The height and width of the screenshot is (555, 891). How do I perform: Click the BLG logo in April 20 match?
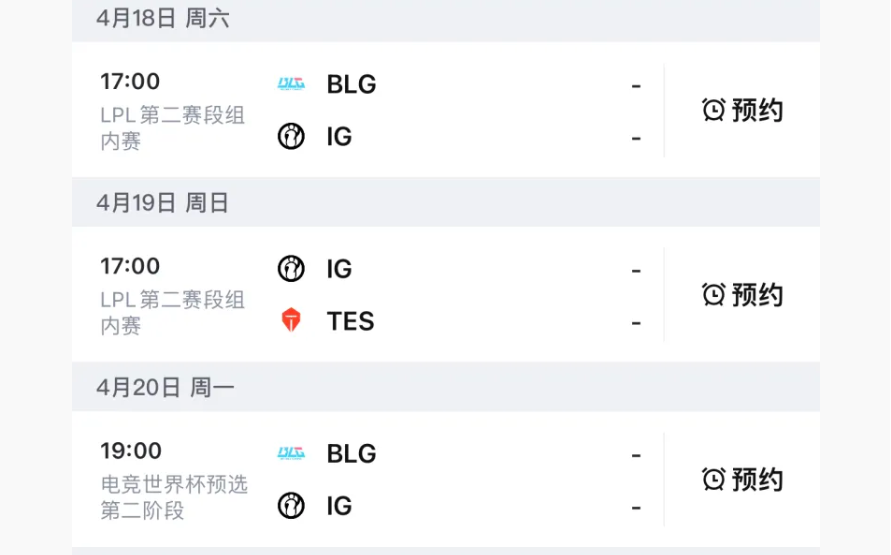click(291, 454)
